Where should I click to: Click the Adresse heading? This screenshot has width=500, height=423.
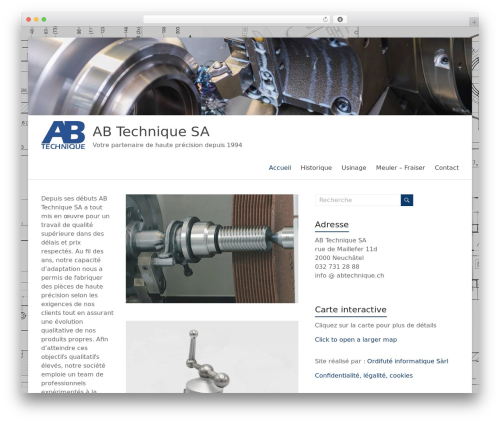[332, 225]
